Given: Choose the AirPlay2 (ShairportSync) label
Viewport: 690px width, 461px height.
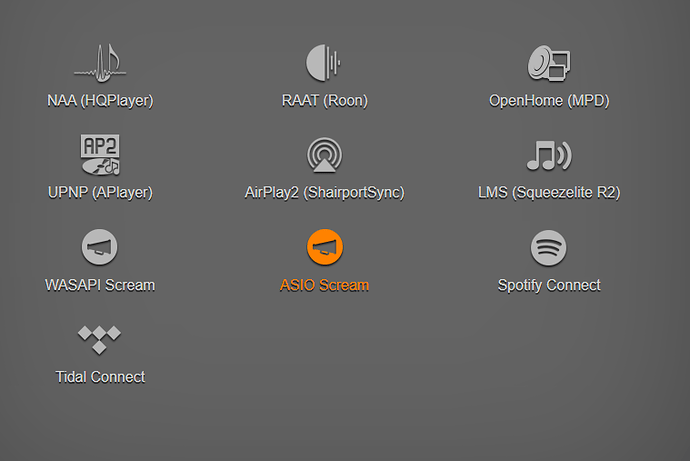Looking at the screenshot, I should click(x=325, y=193).
